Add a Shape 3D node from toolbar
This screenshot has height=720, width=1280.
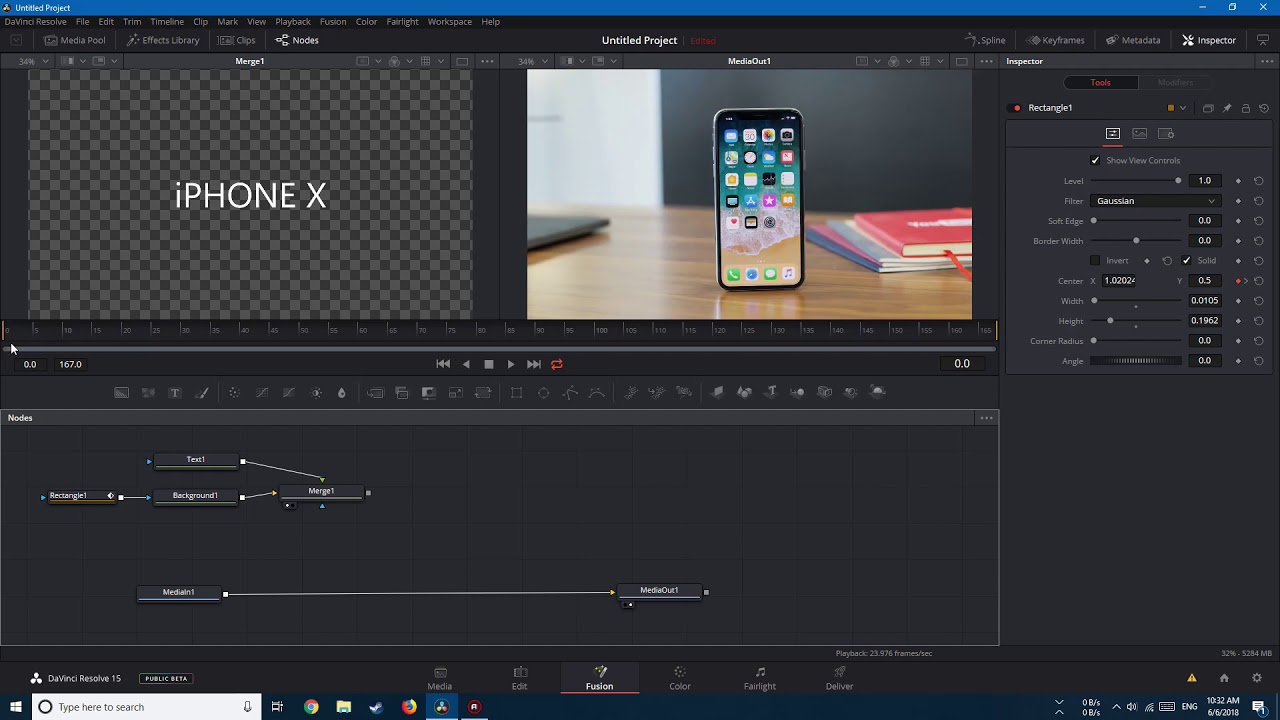[744, 392]
